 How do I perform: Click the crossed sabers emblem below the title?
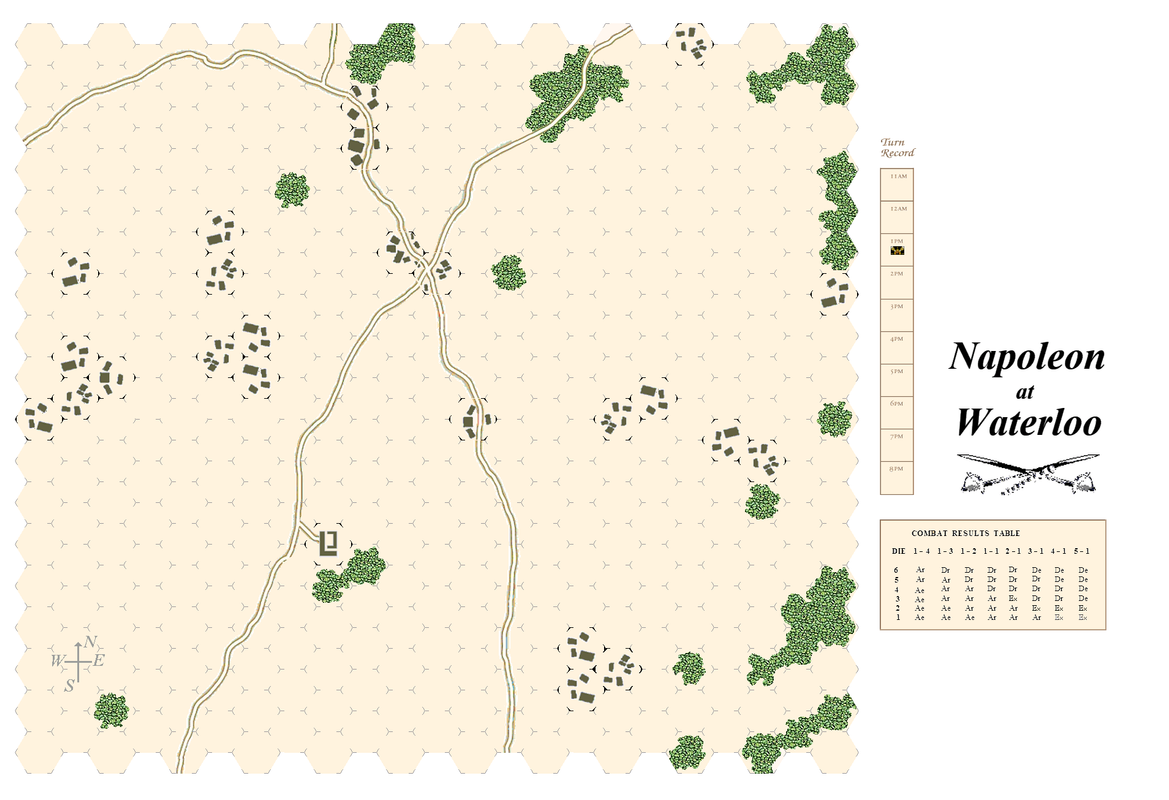[x=1028, y=474]
